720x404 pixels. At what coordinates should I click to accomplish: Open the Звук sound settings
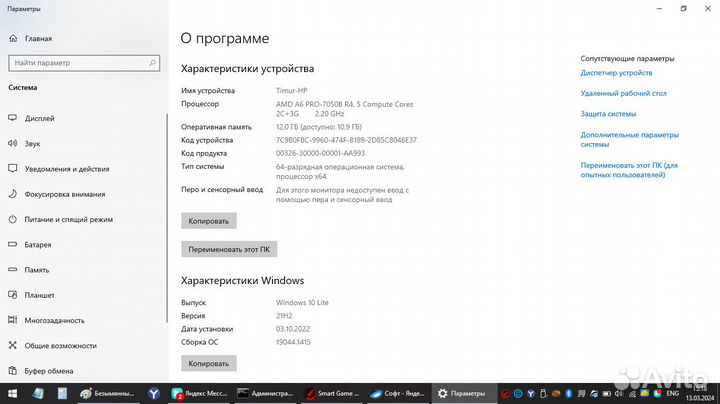coord(24,143)
